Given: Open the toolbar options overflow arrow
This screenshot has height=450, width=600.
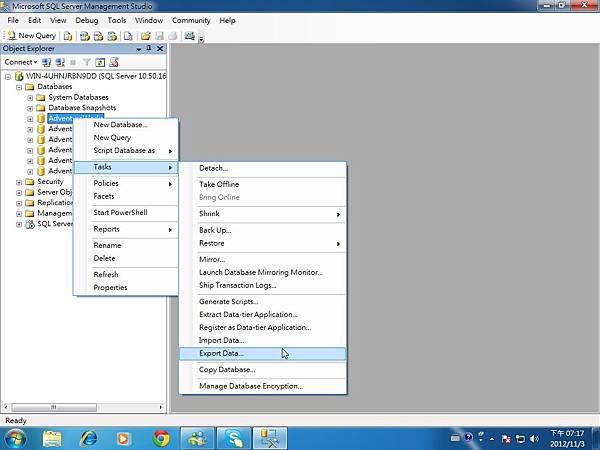Looking at the screenshot, I should point(201,38).
